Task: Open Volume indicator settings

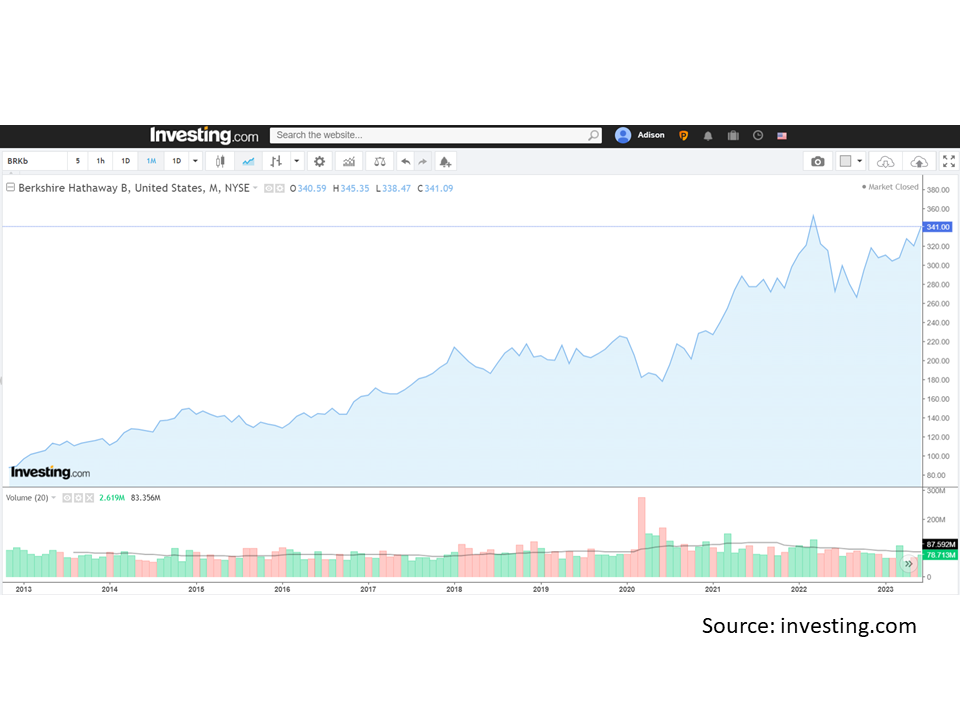Action: pos(78,498)
